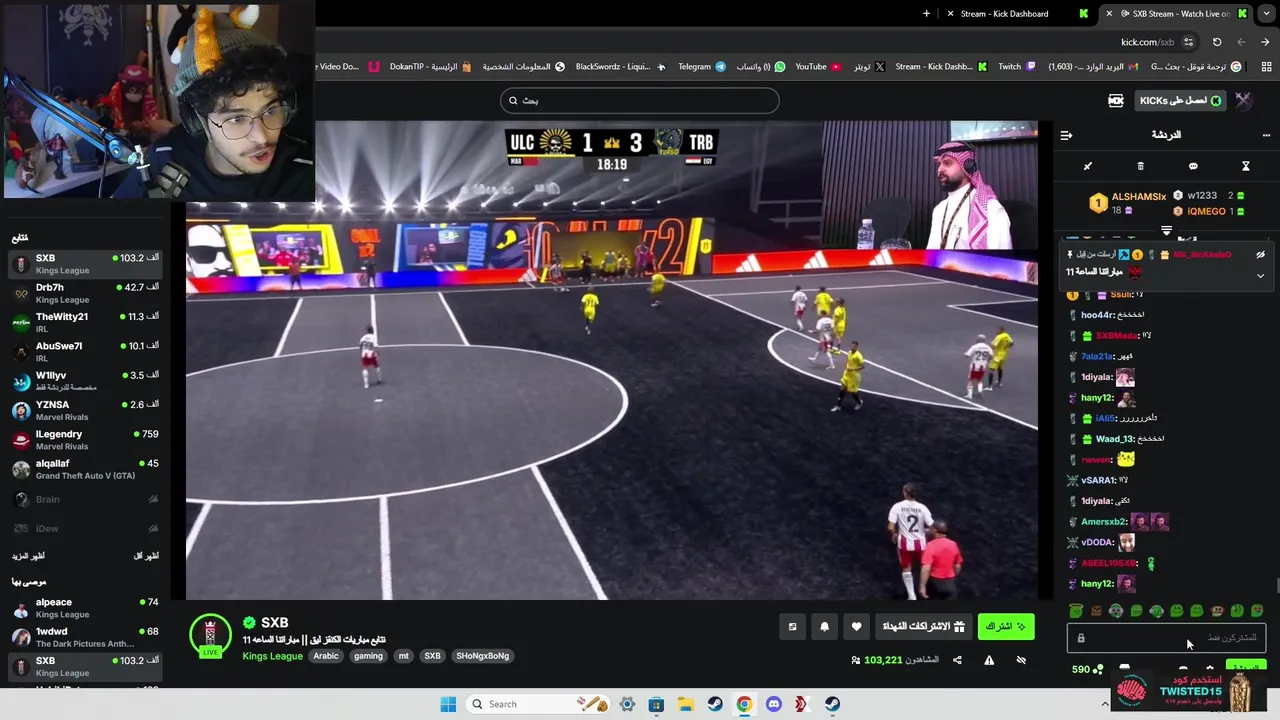Switch to Stream - Kick Dashboard tab
Image resolution: width=1280 pixels, height=720 pixels.
1015,14
